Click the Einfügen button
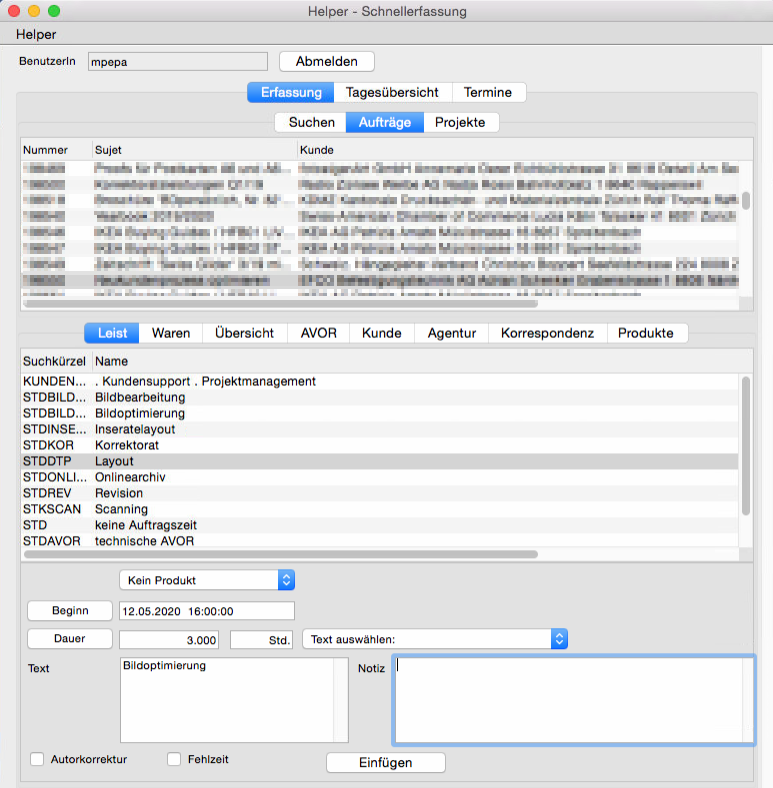 coord(385,763)
